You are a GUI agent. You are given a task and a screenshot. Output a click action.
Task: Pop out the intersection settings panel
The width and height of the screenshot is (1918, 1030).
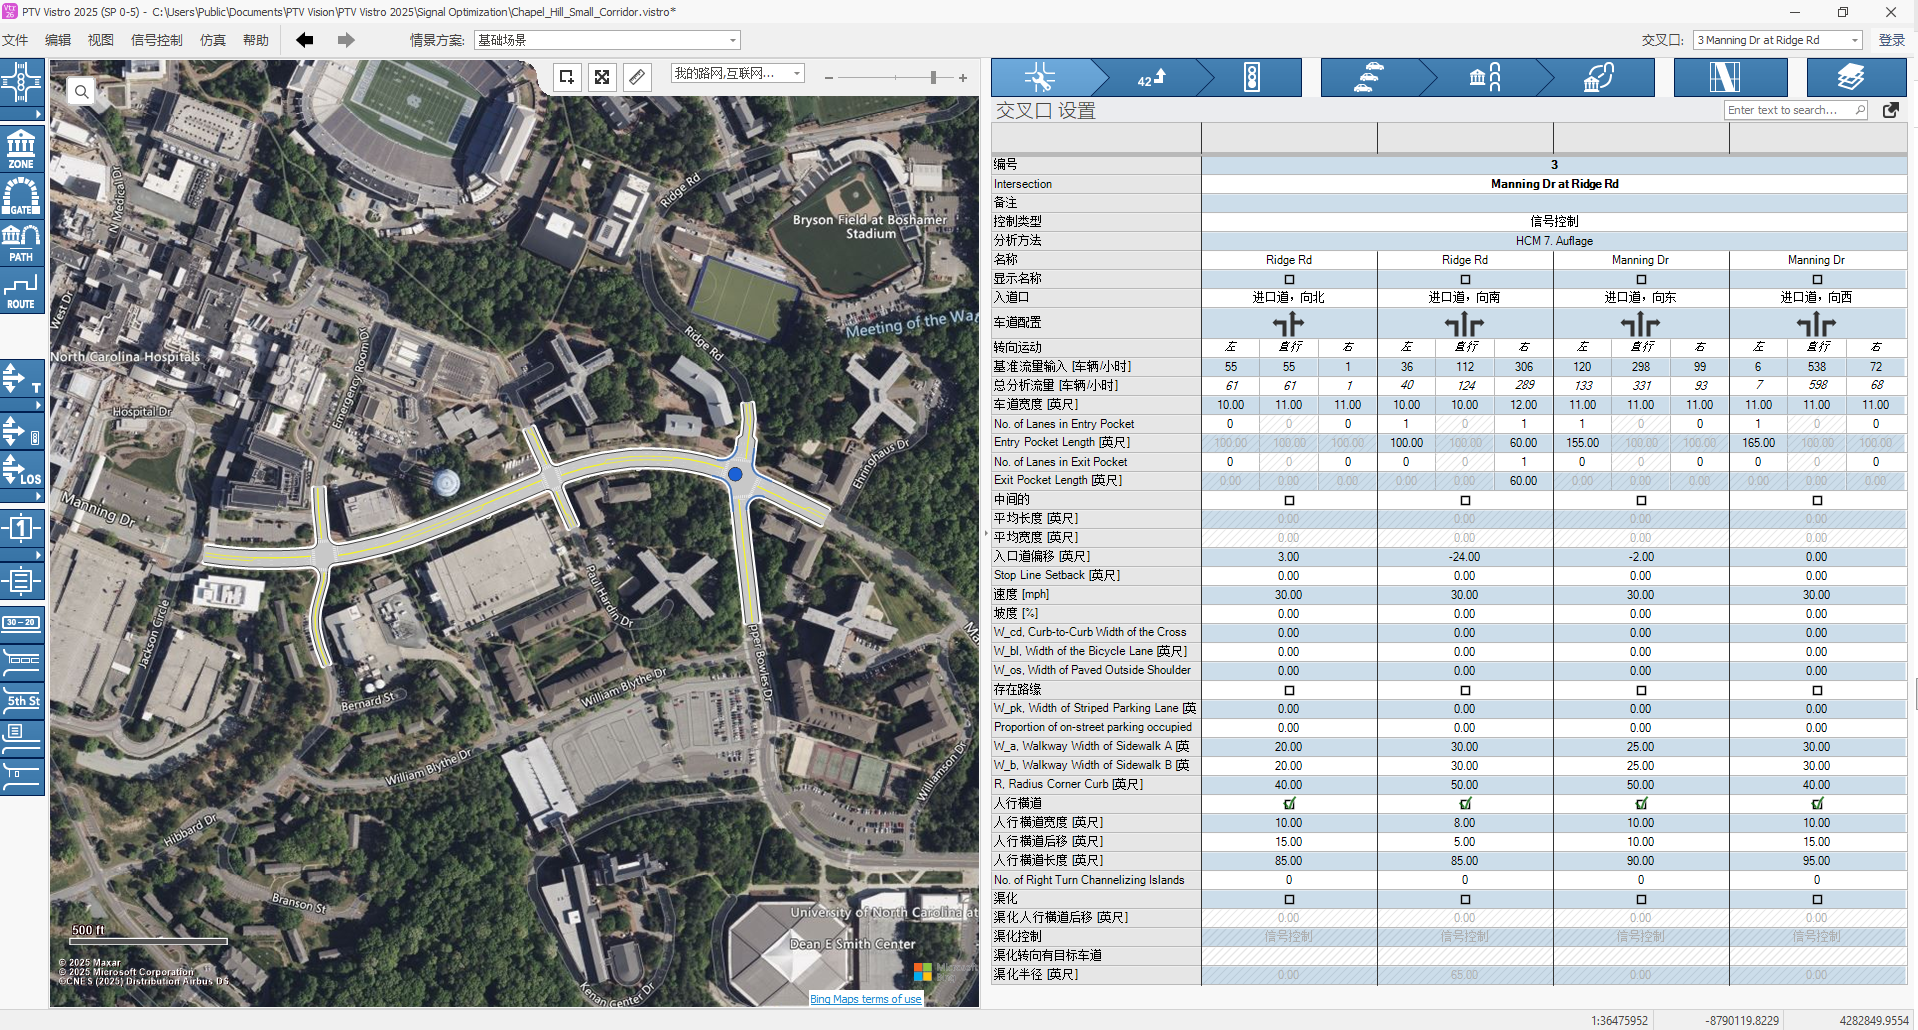tap(1891, 110)
